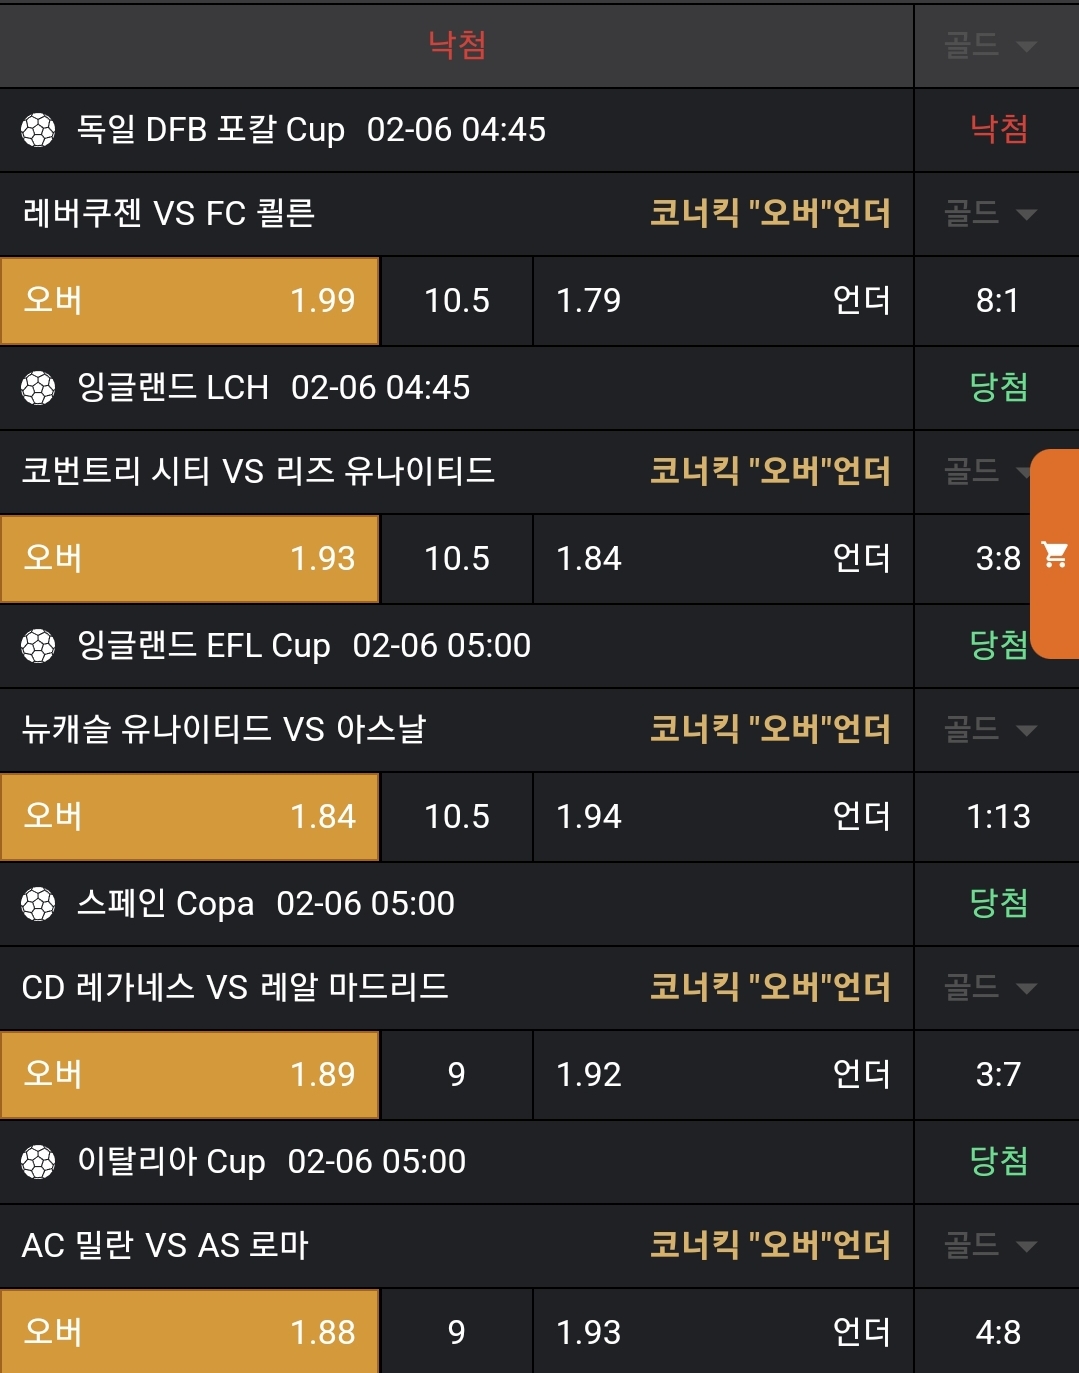Image resolution: width=1079 pixels, height=1373 pixels.
Task: Click the soccer ball icon beside 이탈리아 Cup
Action: coord(38,1162)
